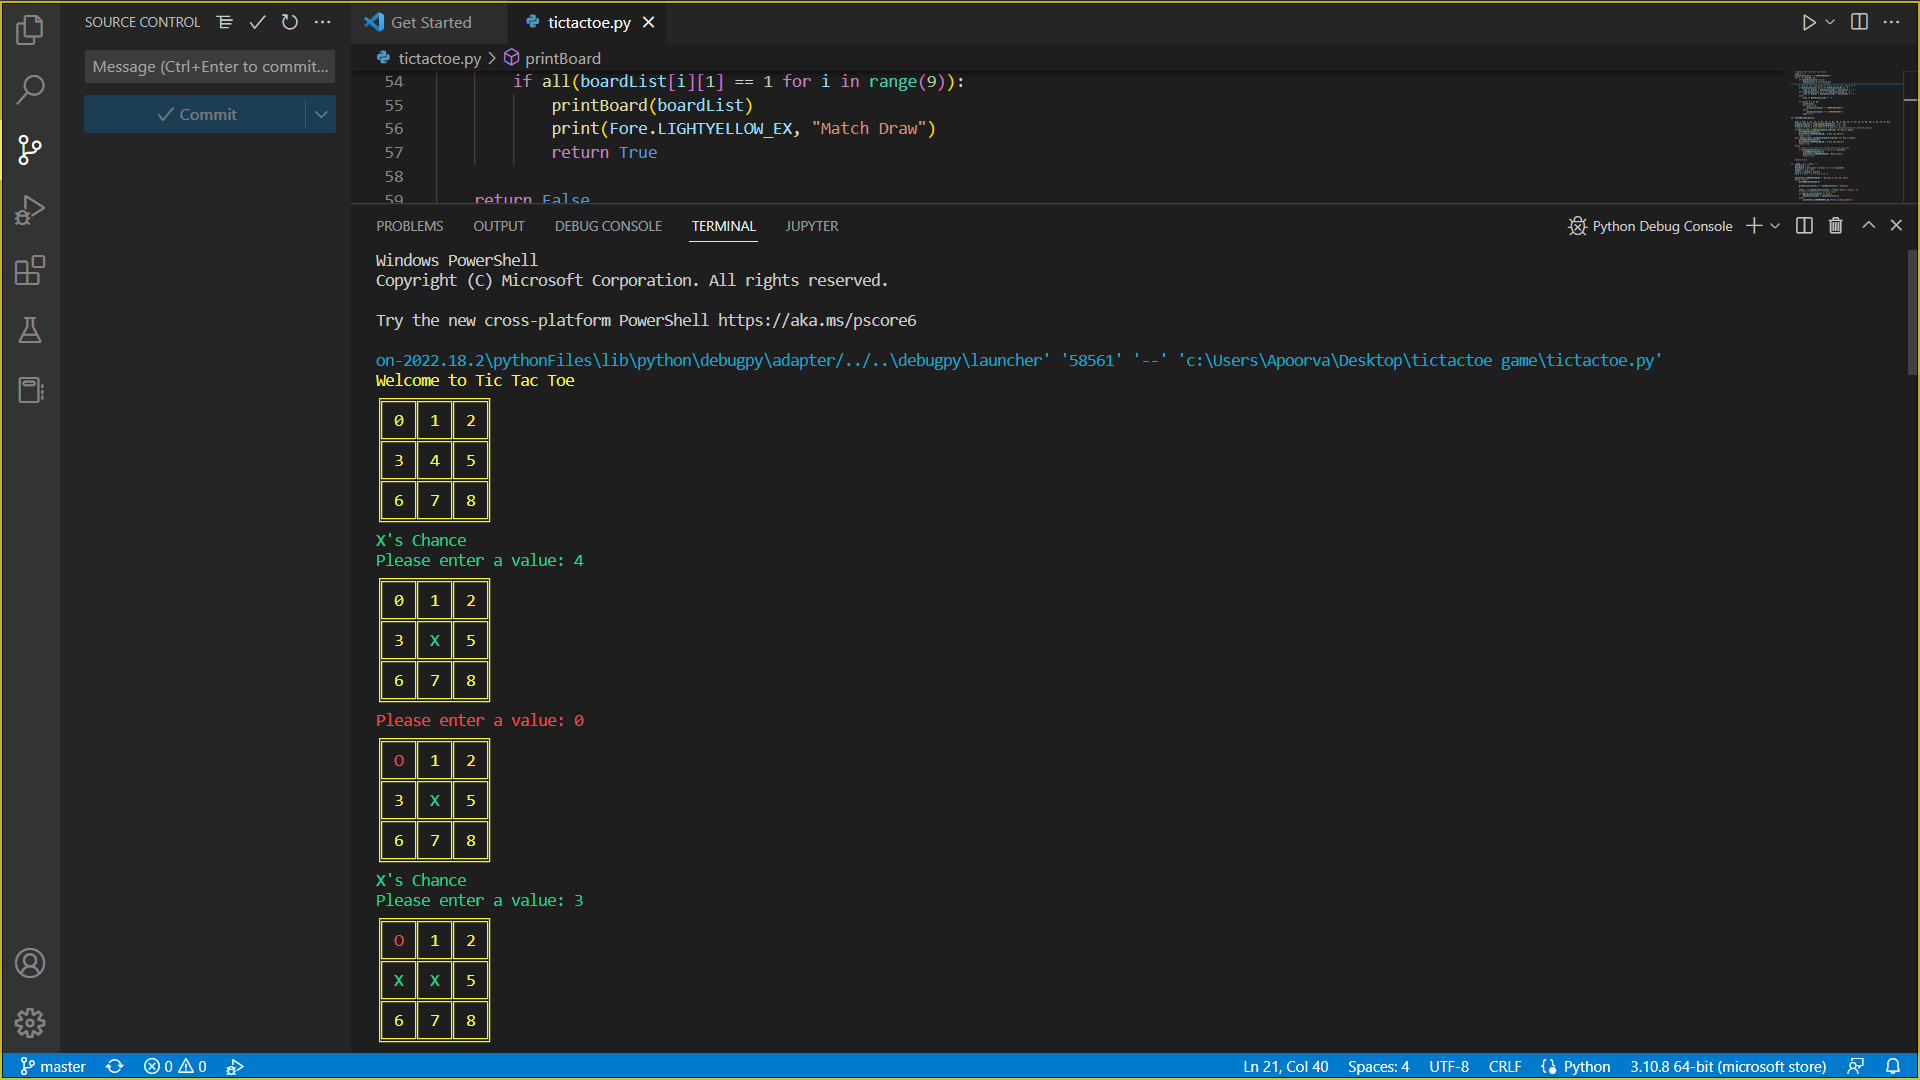Type in the commit message field
Screen dimensions: 1920x1080
pos(209,66)
